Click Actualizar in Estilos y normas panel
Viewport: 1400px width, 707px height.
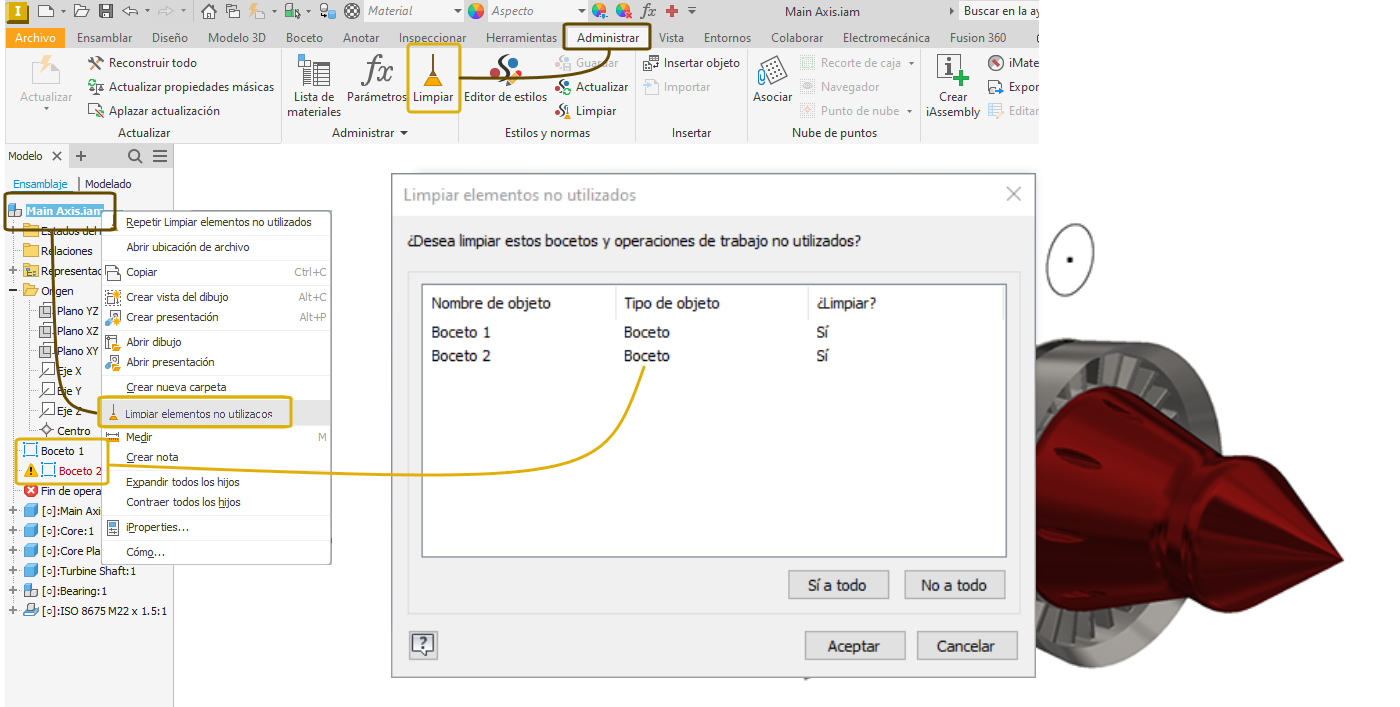590,87
